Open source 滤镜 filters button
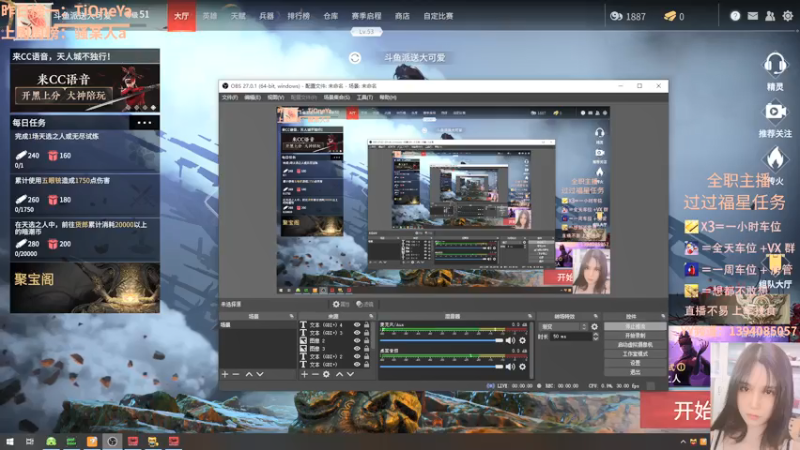800x450 pixels. (365, 304)
